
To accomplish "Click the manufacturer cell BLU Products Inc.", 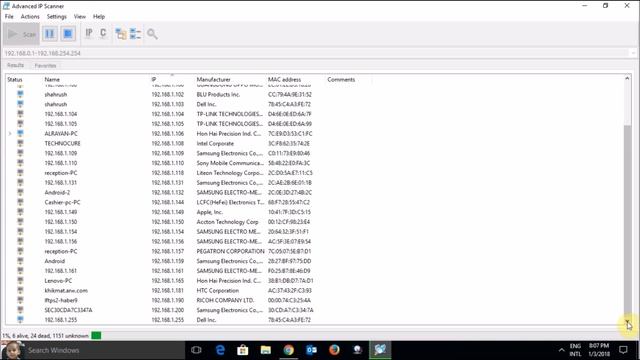I will (x=218, y=94).
